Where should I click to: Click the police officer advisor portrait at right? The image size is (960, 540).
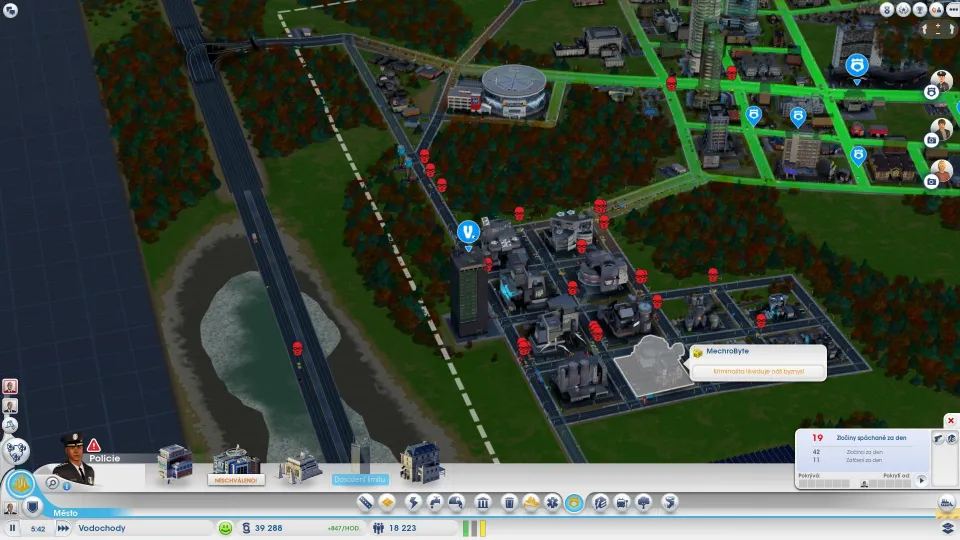click(x=942, y=79)
